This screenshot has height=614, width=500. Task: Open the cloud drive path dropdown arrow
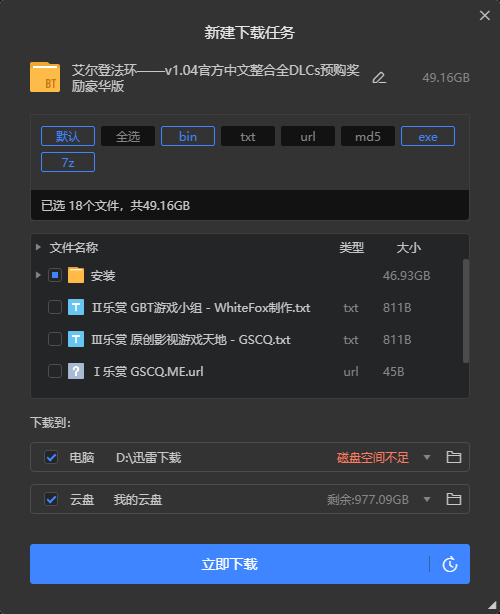(x=427, y=500)
